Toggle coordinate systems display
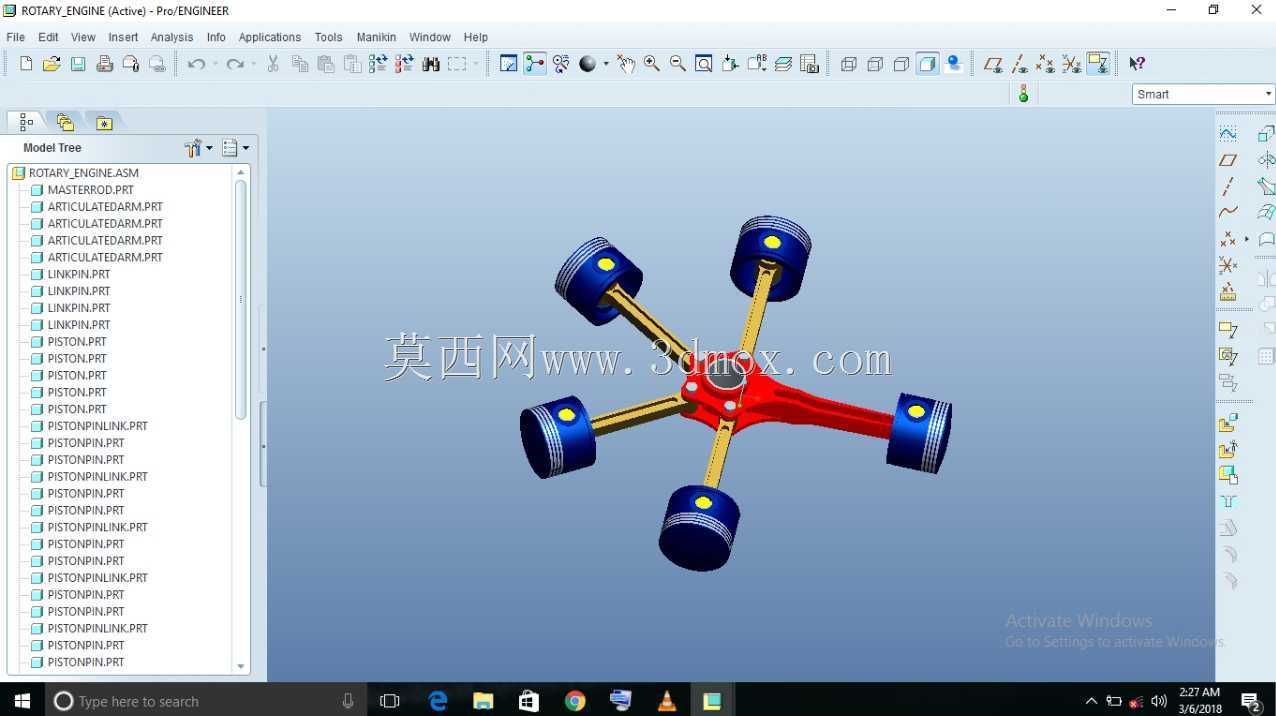The image size is (1276, 716). point(1071,64)
